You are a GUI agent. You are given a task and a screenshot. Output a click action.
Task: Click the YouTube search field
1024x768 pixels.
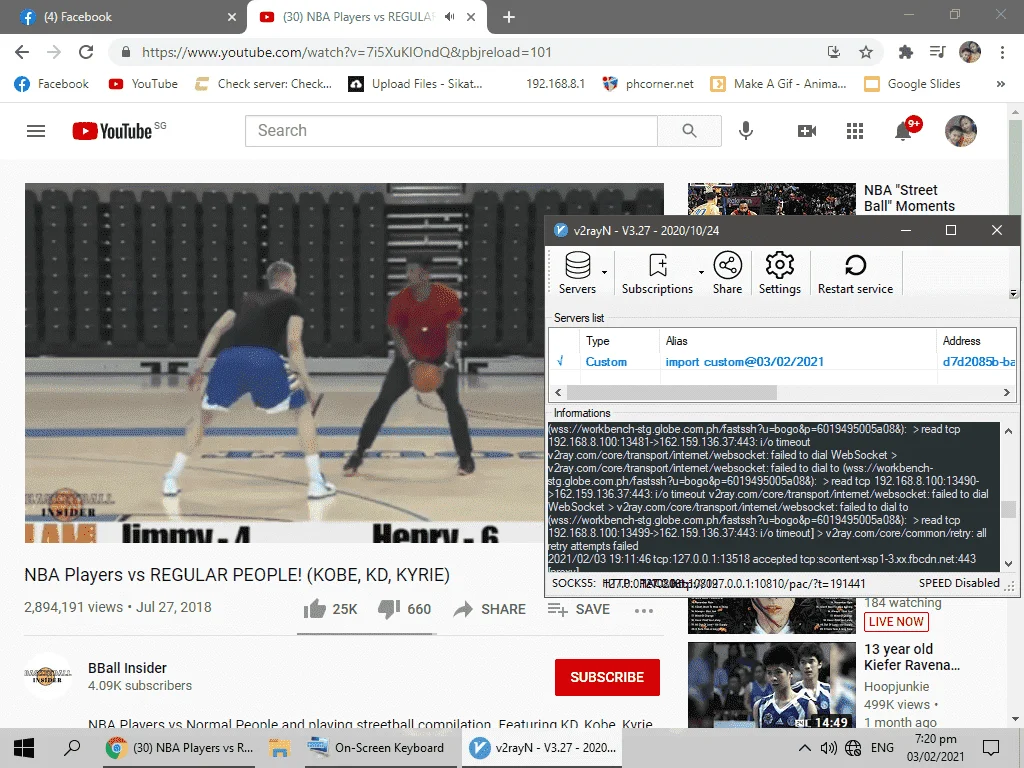pyautogui.click(x=451, y=131)
